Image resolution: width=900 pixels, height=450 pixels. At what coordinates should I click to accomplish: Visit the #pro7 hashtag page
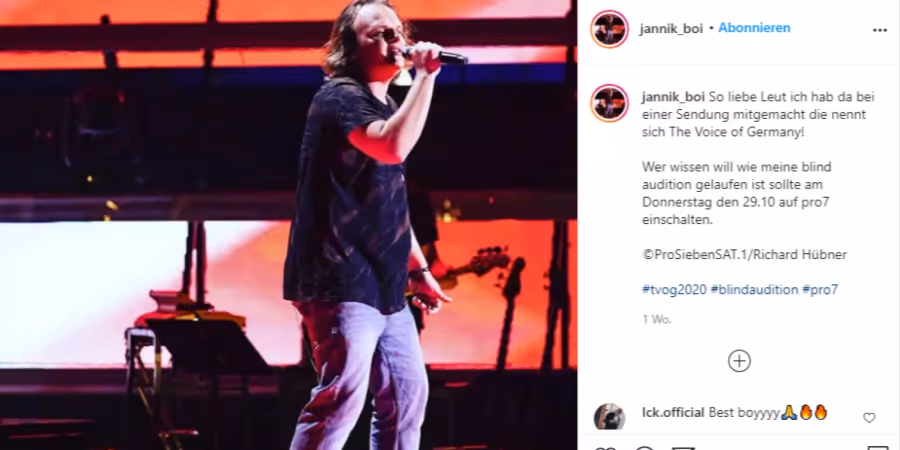click(x=820, y=290)
